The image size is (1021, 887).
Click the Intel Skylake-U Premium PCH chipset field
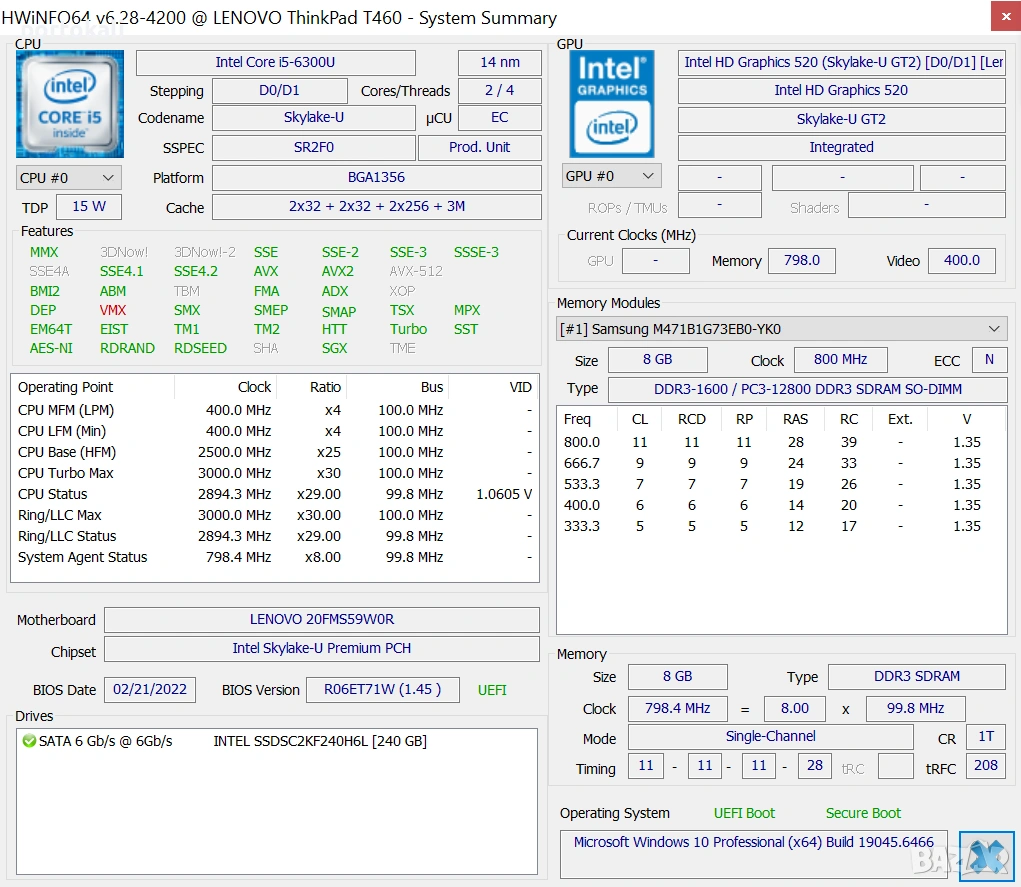[x=321, y=648]
